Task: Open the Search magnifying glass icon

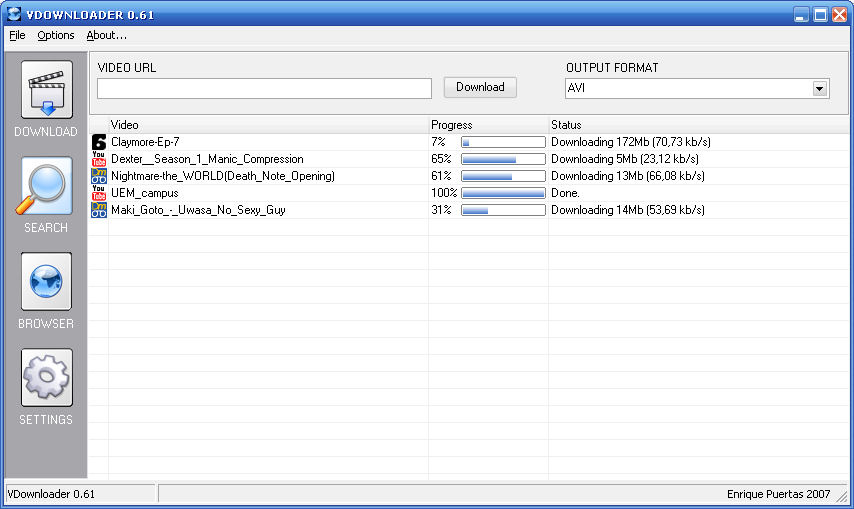Action: click(47, 186)
